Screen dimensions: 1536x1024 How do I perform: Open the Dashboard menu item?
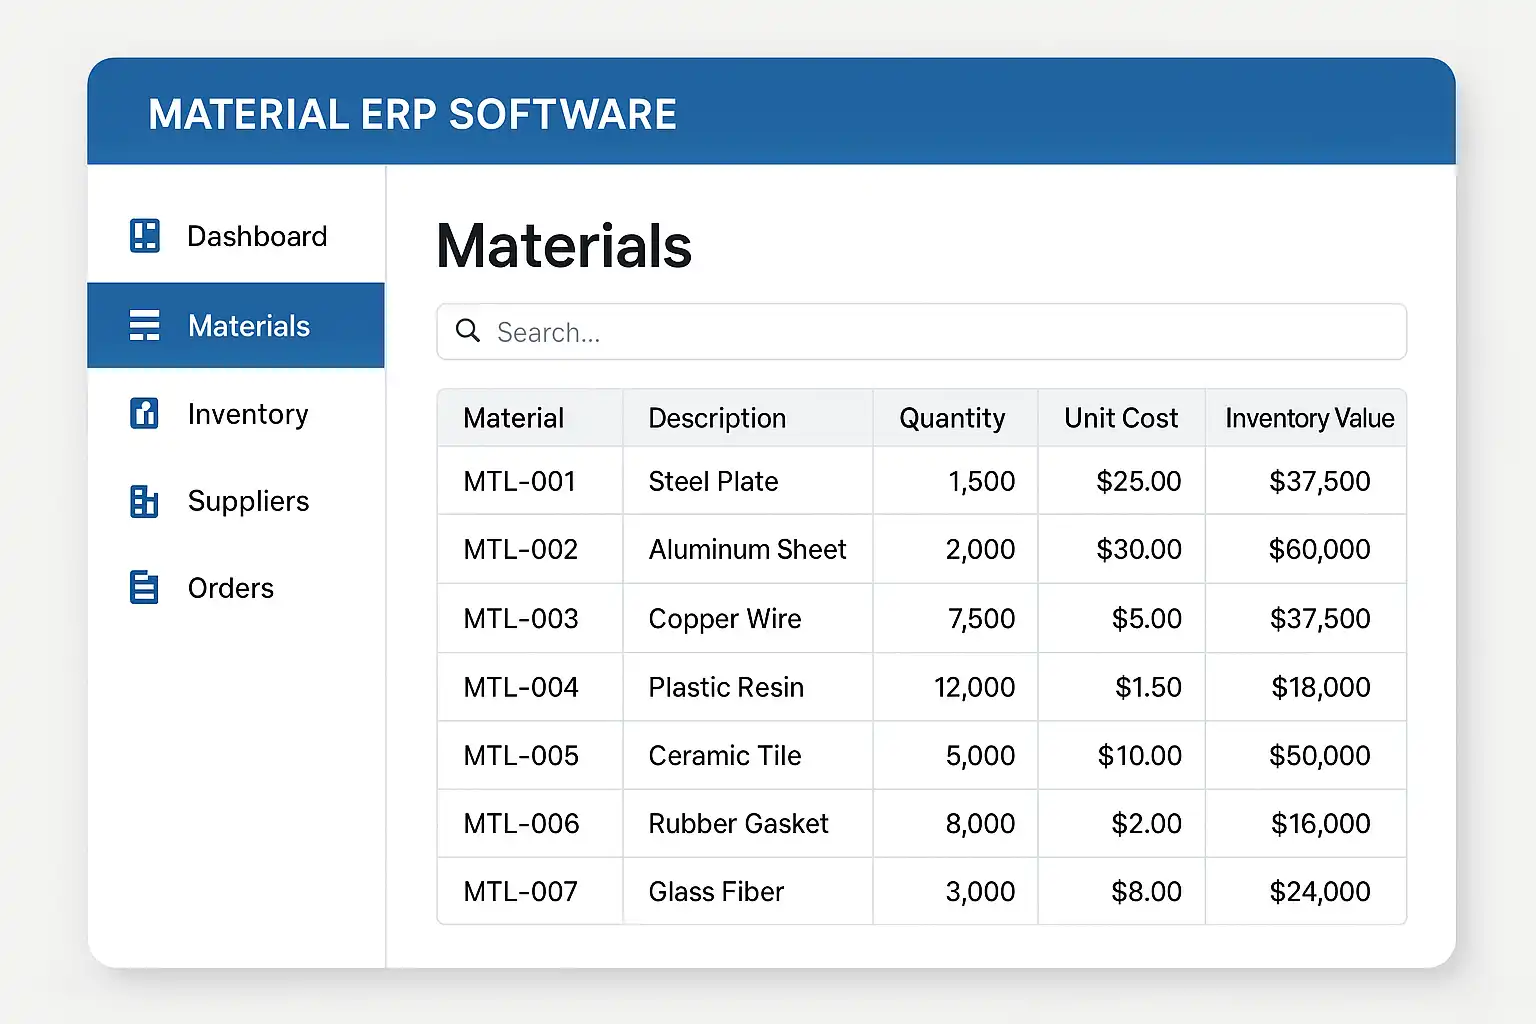257,236
